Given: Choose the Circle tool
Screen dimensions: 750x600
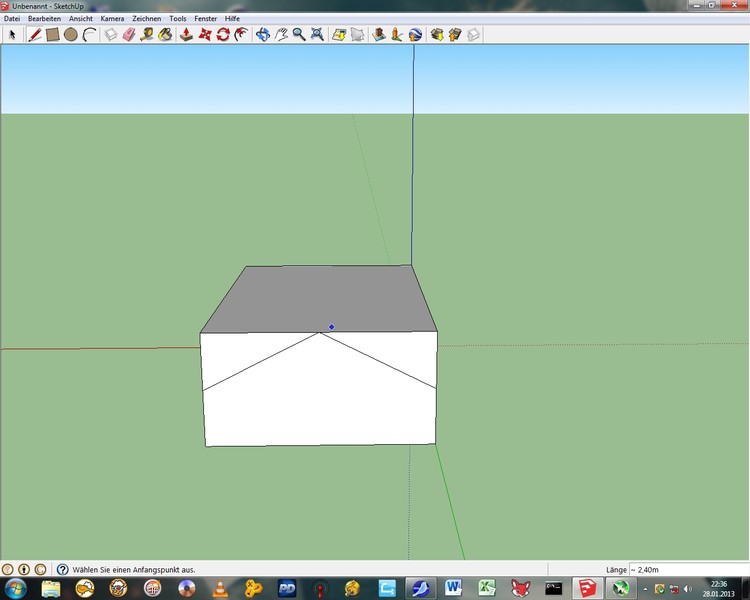Looking at the screenshot, I should [x=71, y=34].
